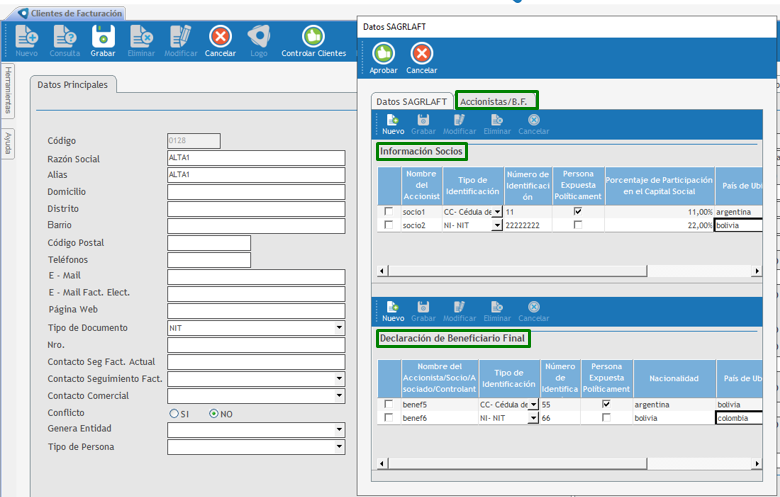
Task: Select the socio1 row checkbox
Action: pyautogui.click(x=389, y=211)
